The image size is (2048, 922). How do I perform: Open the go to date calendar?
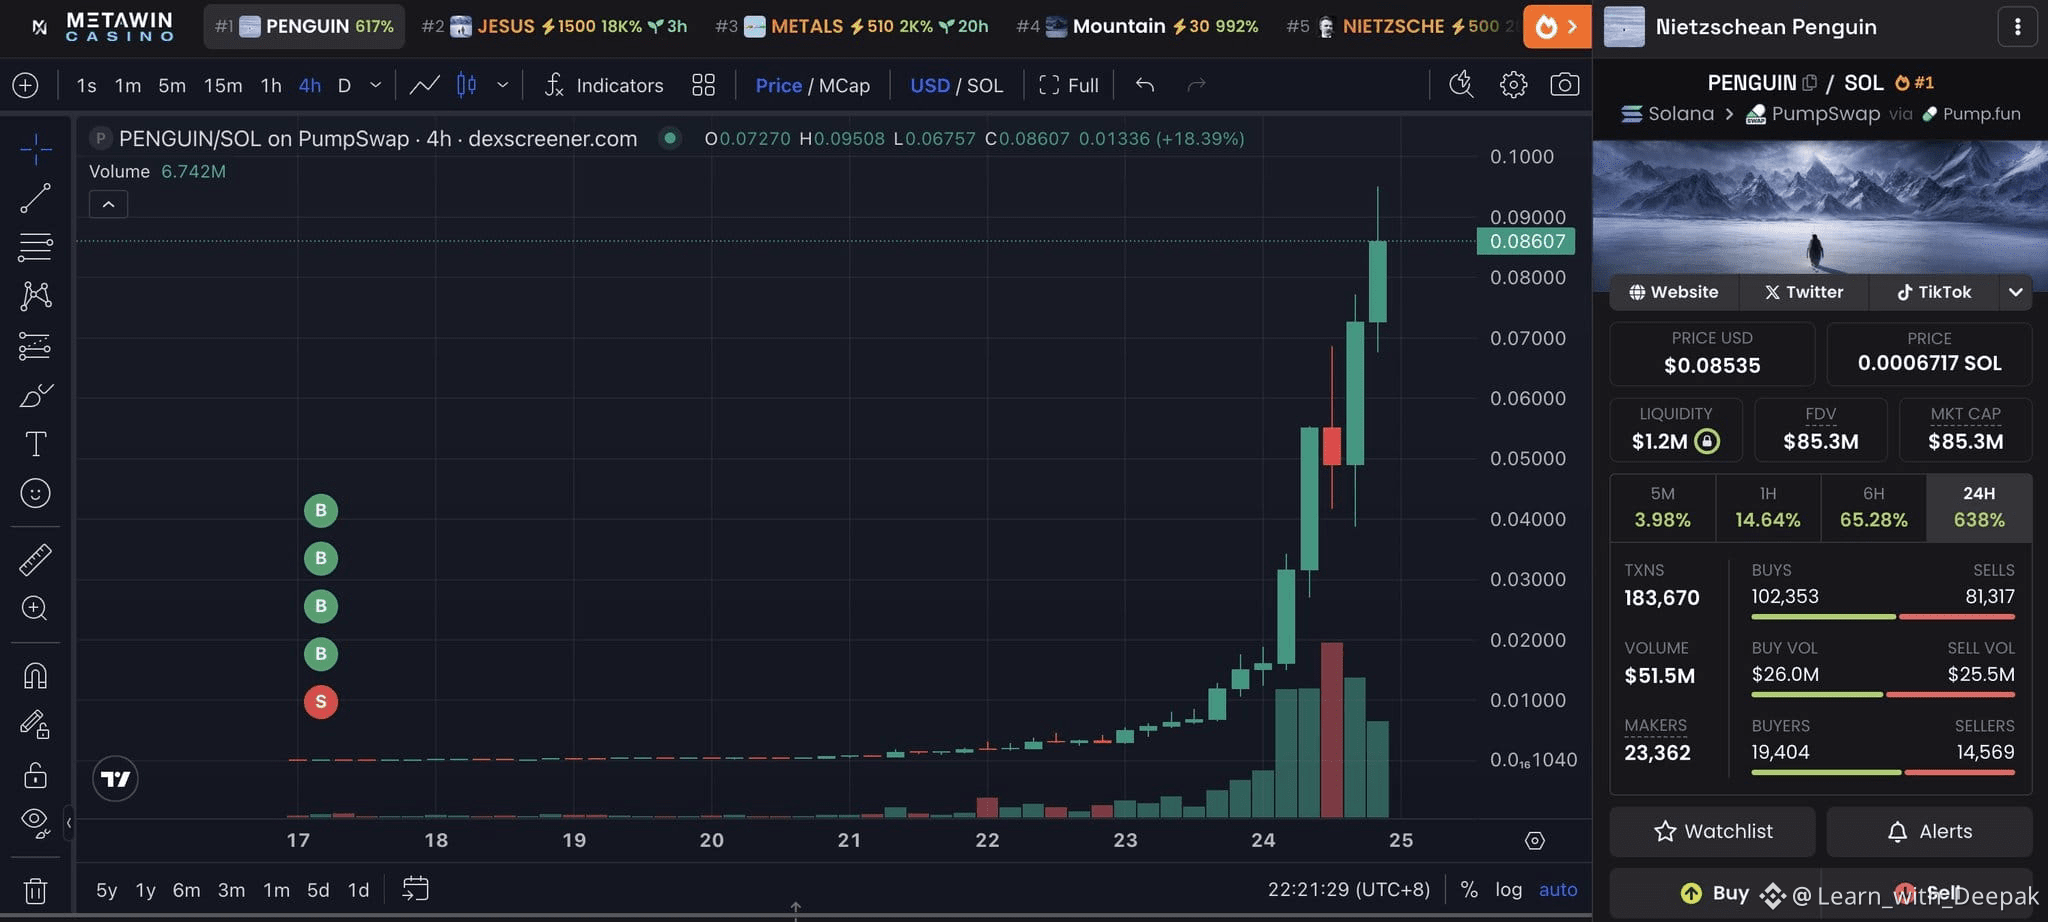(415, 889)
